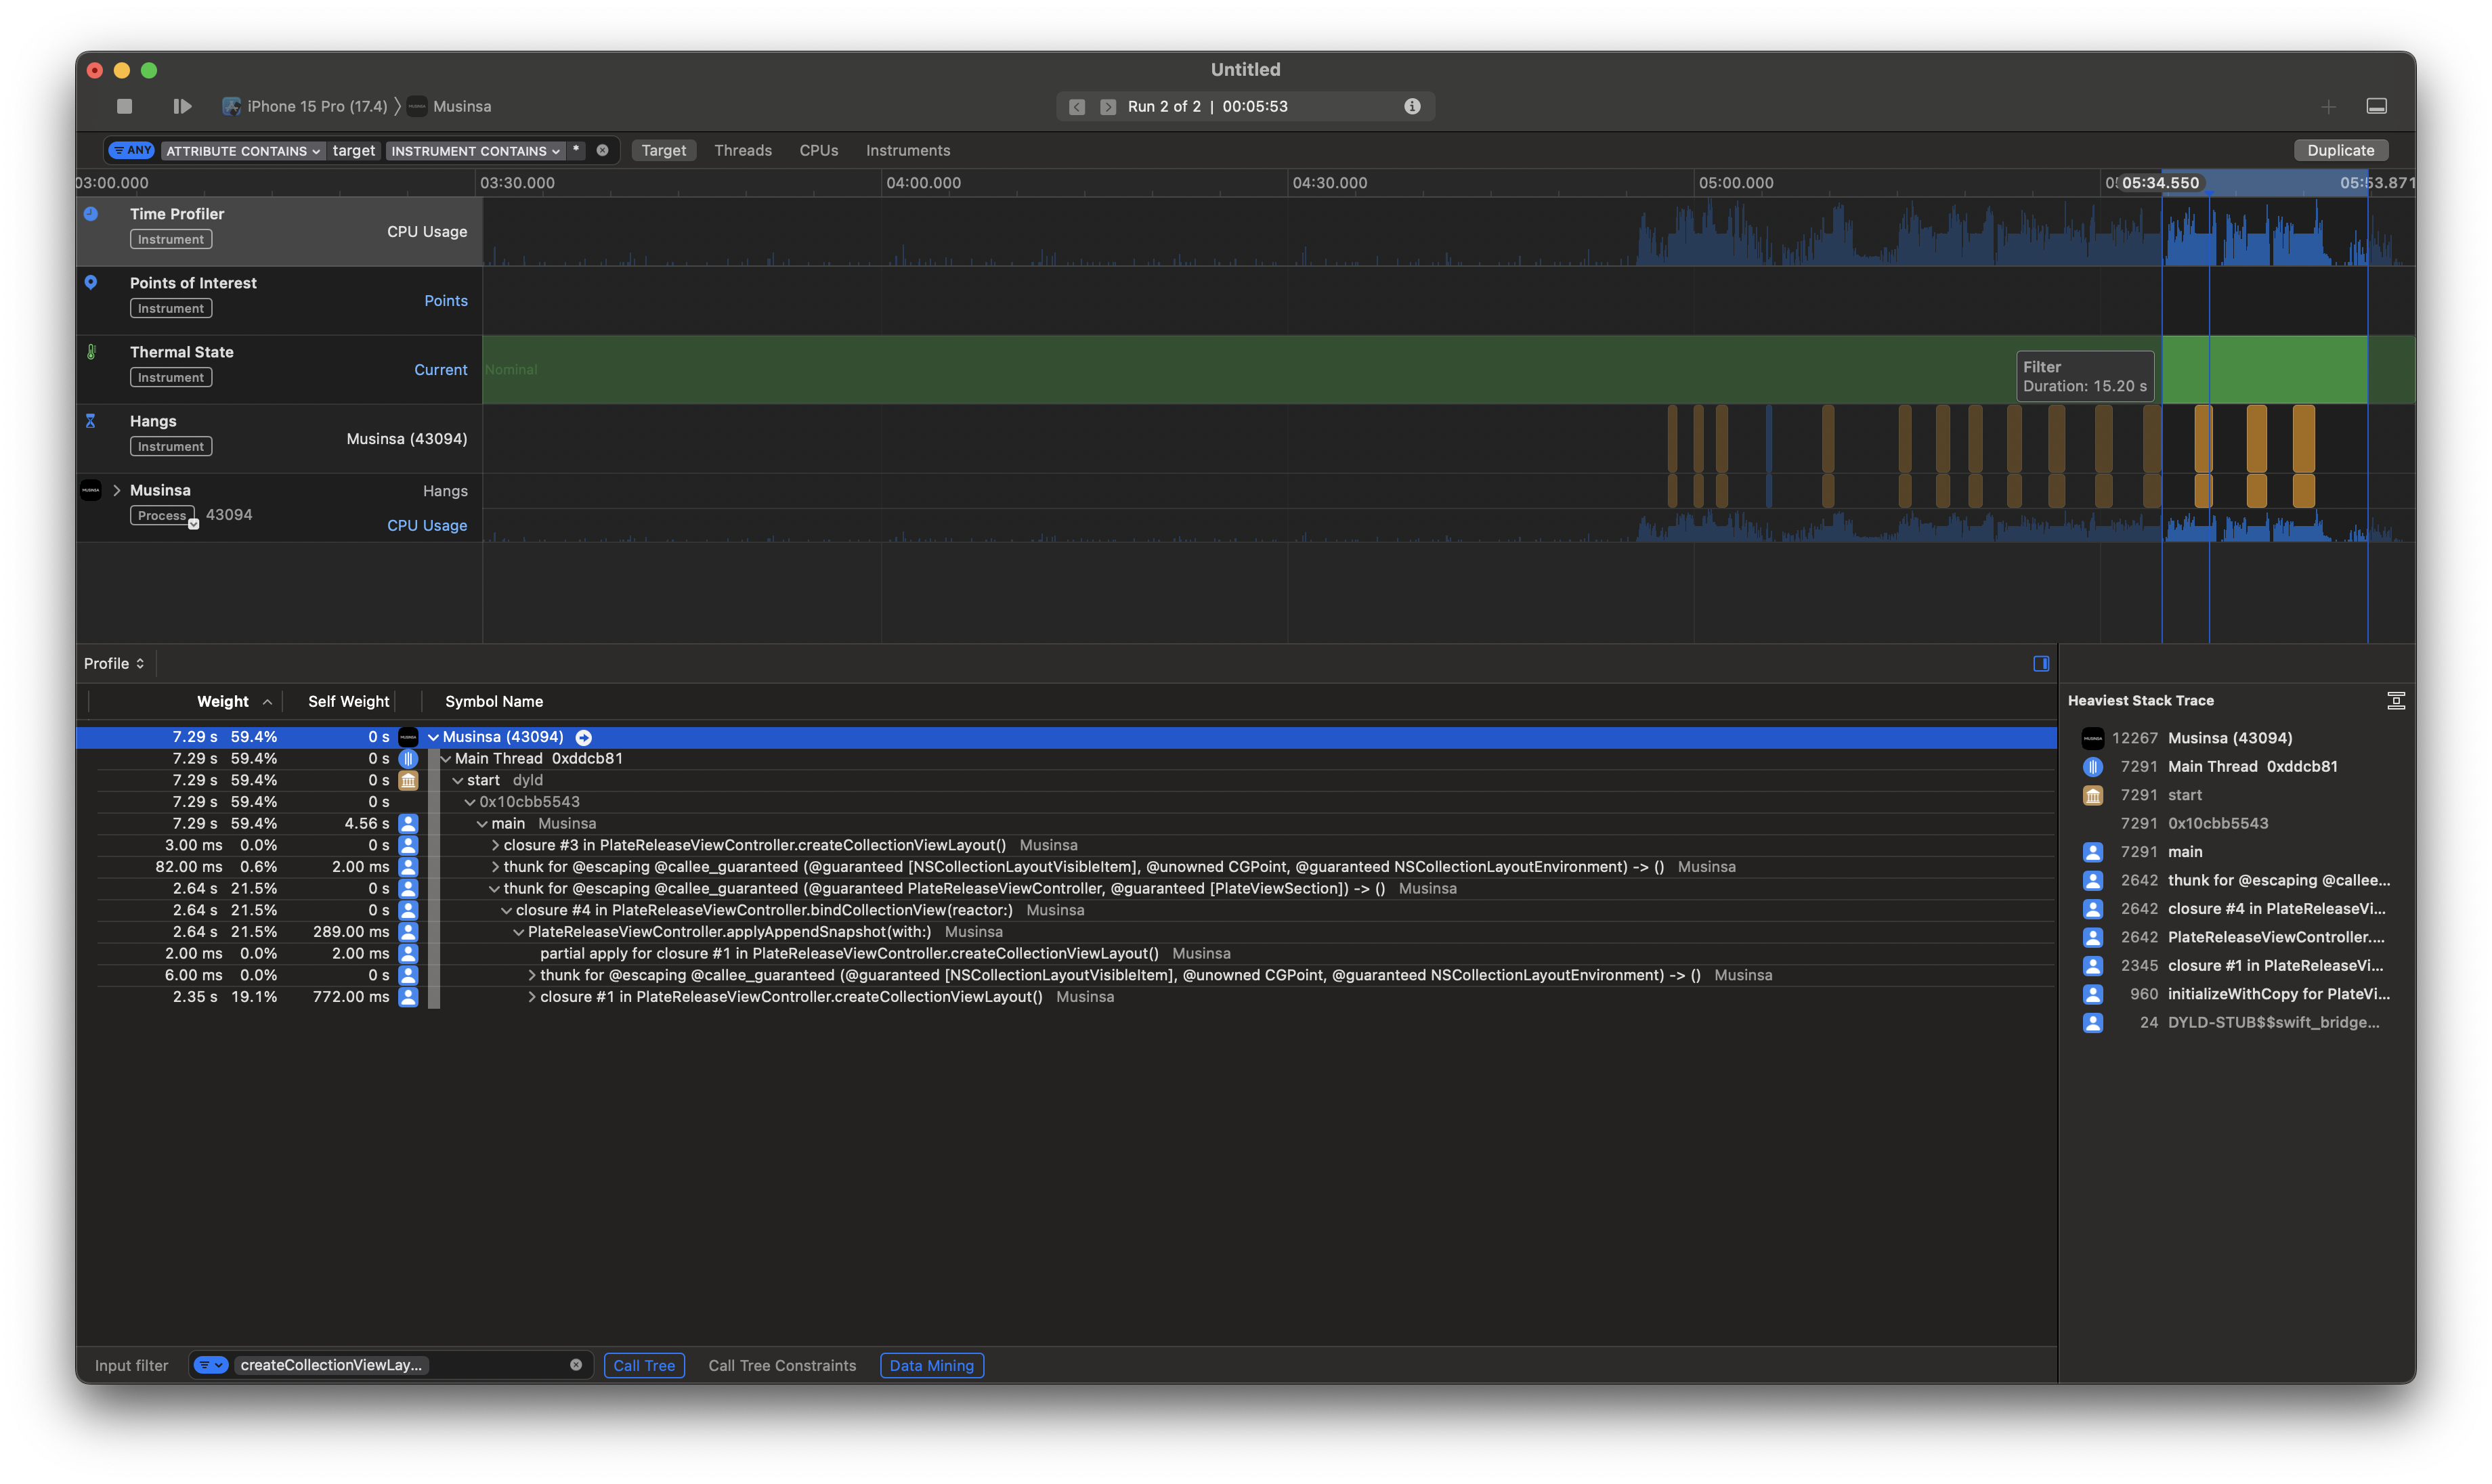Click the dyld library icon on start row
This screenshot has width=2492, height=1484.
[408, 781]
